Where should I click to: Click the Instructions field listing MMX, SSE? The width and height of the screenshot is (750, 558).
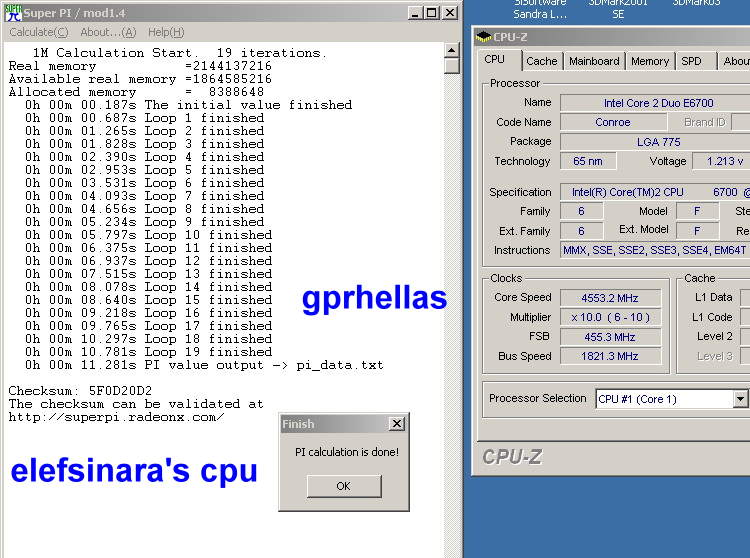pyautogui.click(x=655, y=250)
